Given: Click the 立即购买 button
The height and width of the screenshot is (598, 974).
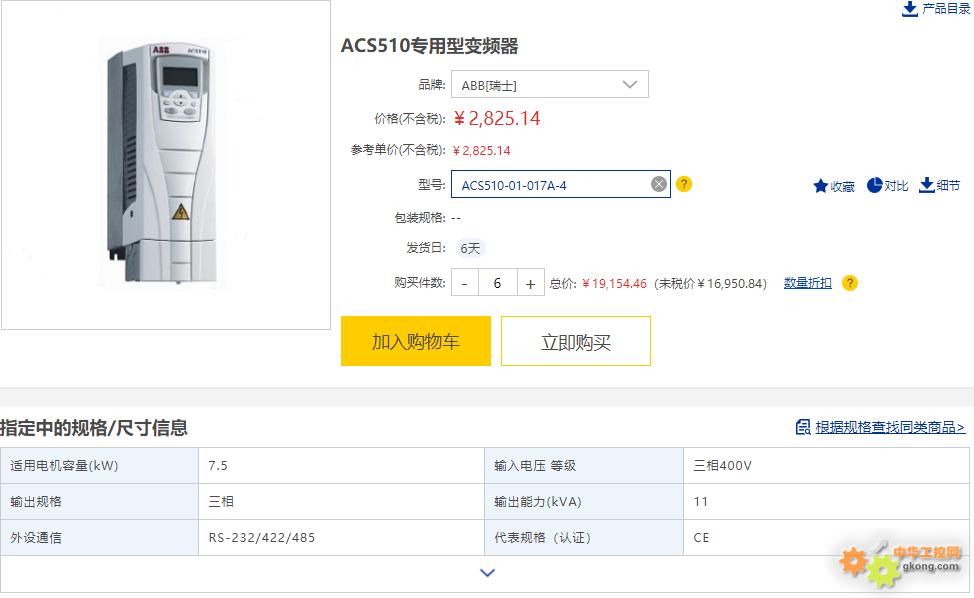Looking at the screenshot, I should [576, 341].
